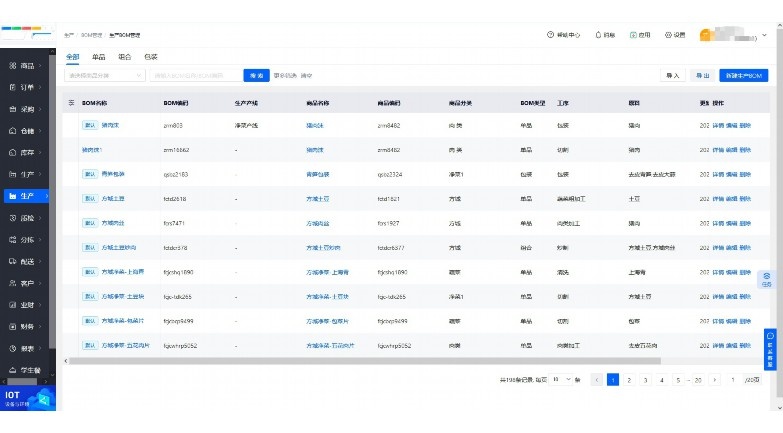
Task: Click the page jump input in pagination
Action: click(x=733, y=380)
